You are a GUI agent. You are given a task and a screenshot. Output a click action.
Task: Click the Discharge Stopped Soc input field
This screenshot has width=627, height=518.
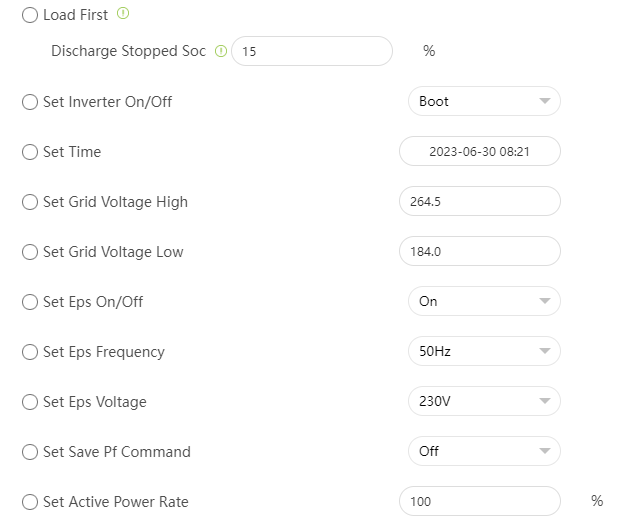click(x=312, y=51)
